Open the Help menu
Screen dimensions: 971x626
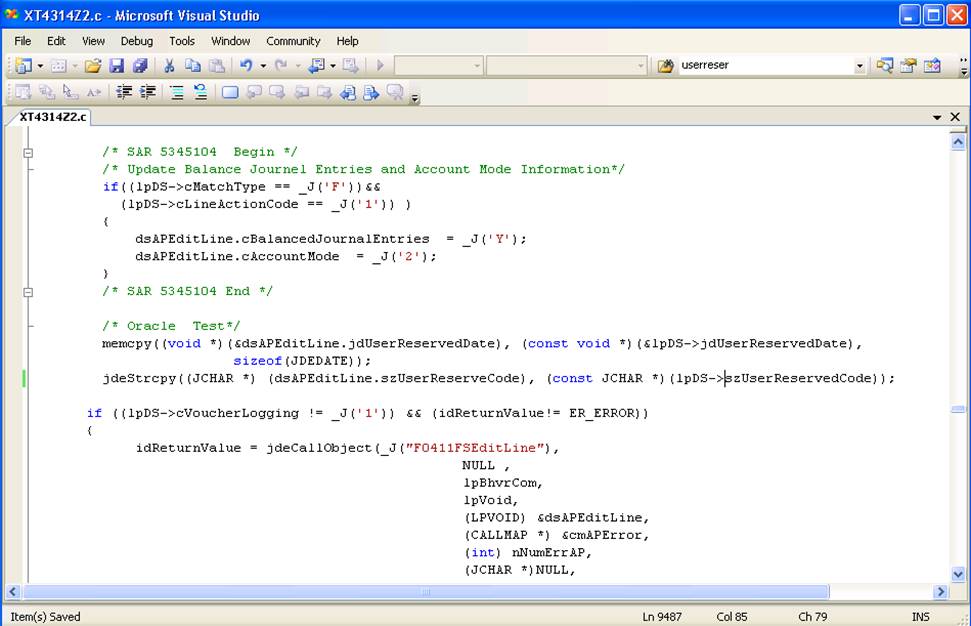[347, 41]
